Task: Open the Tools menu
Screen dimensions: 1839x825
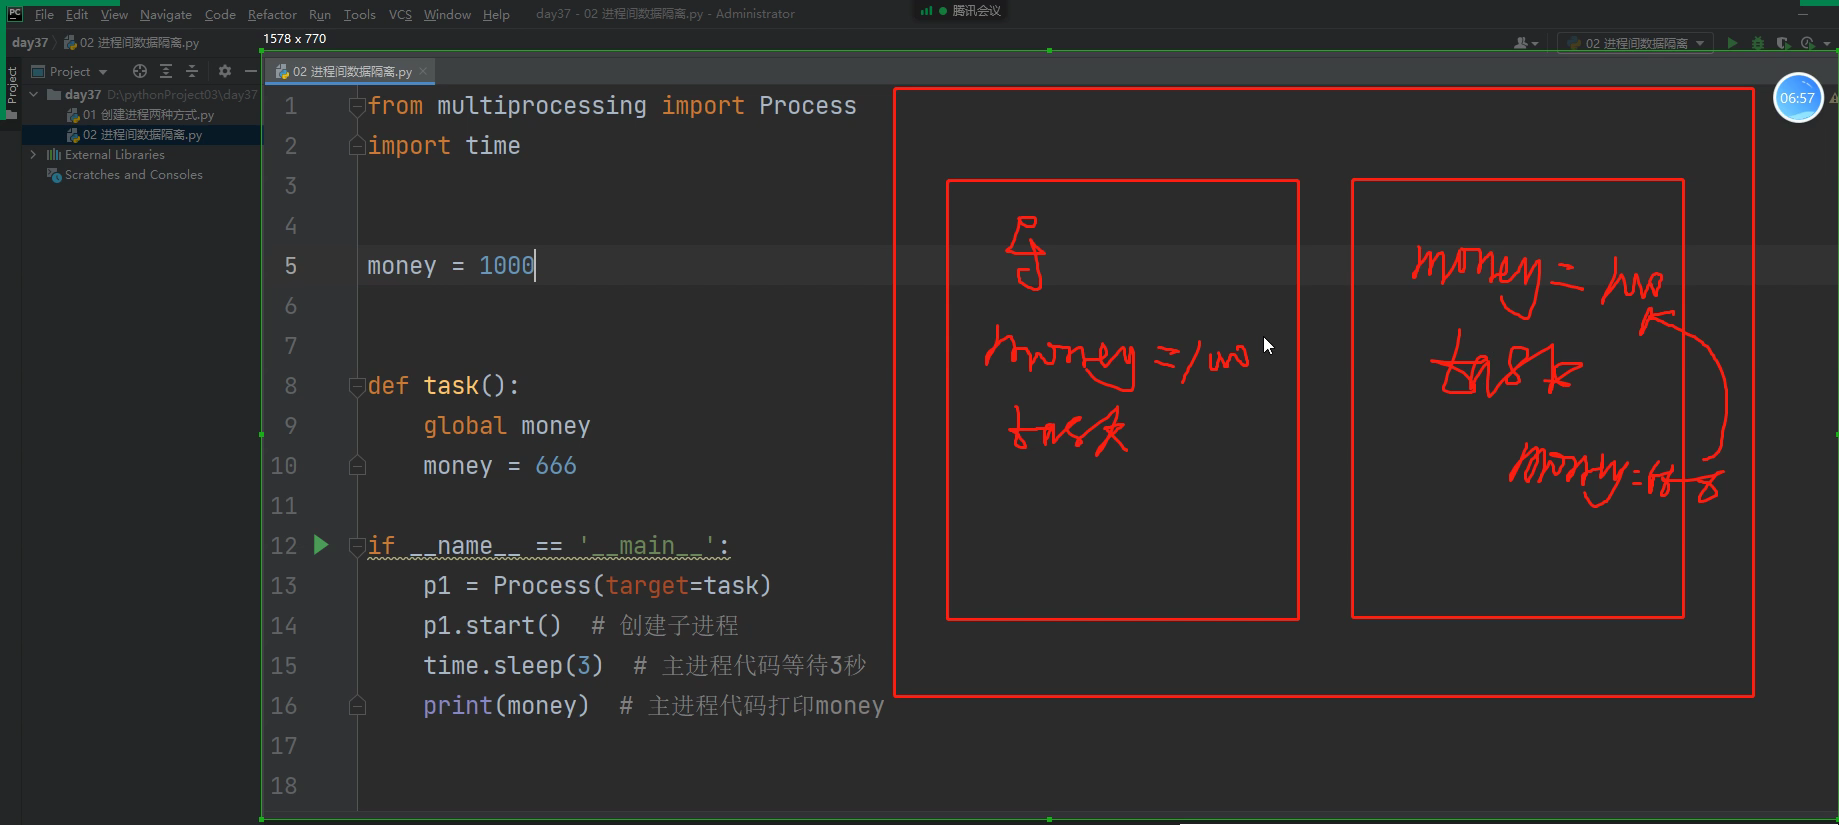Action: tap(360, 14)
